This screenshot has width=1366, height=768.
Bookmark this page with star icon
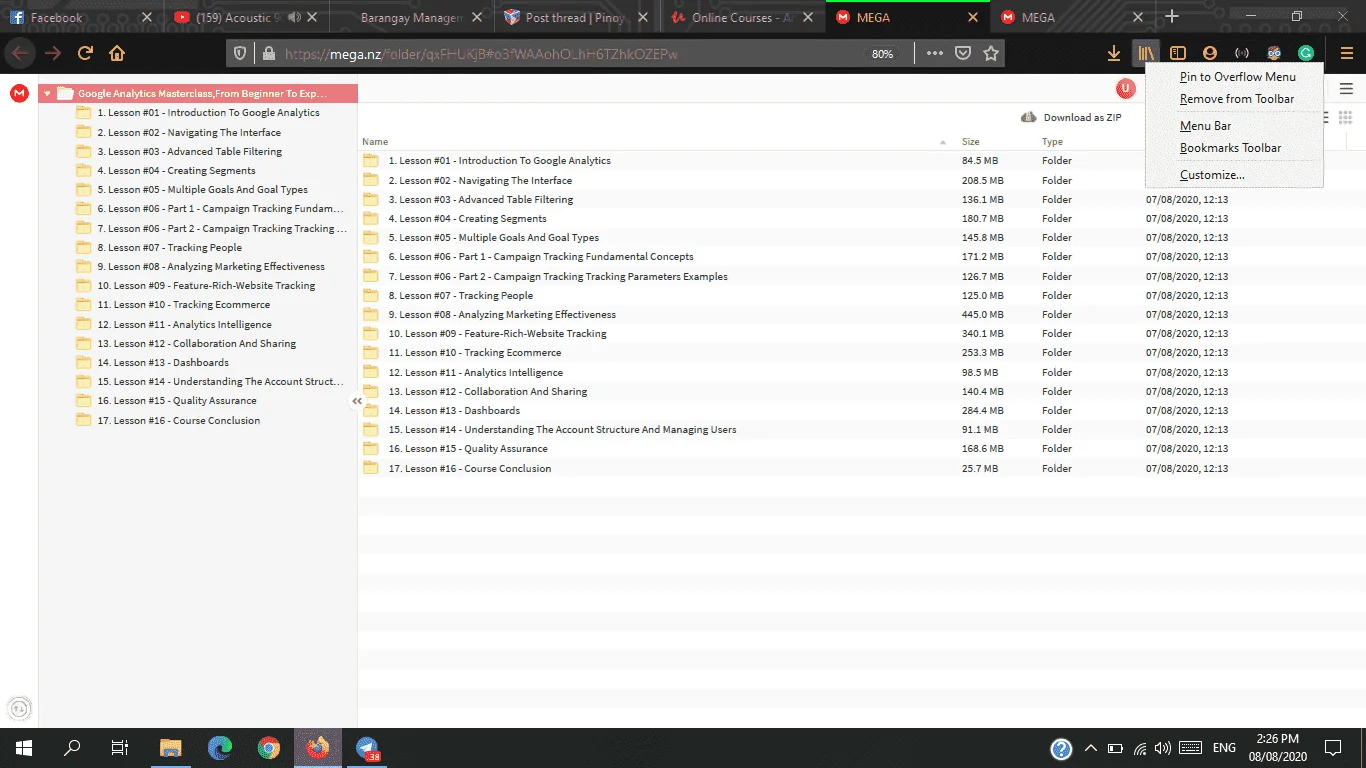click(991, 53)
